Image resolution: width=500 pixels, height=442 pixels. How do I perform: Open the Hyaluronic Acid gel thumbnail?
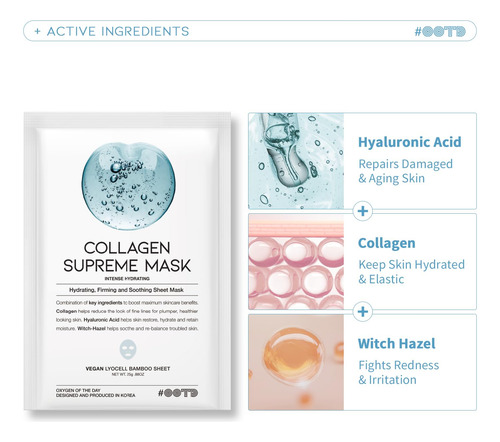tap(296, 161)
